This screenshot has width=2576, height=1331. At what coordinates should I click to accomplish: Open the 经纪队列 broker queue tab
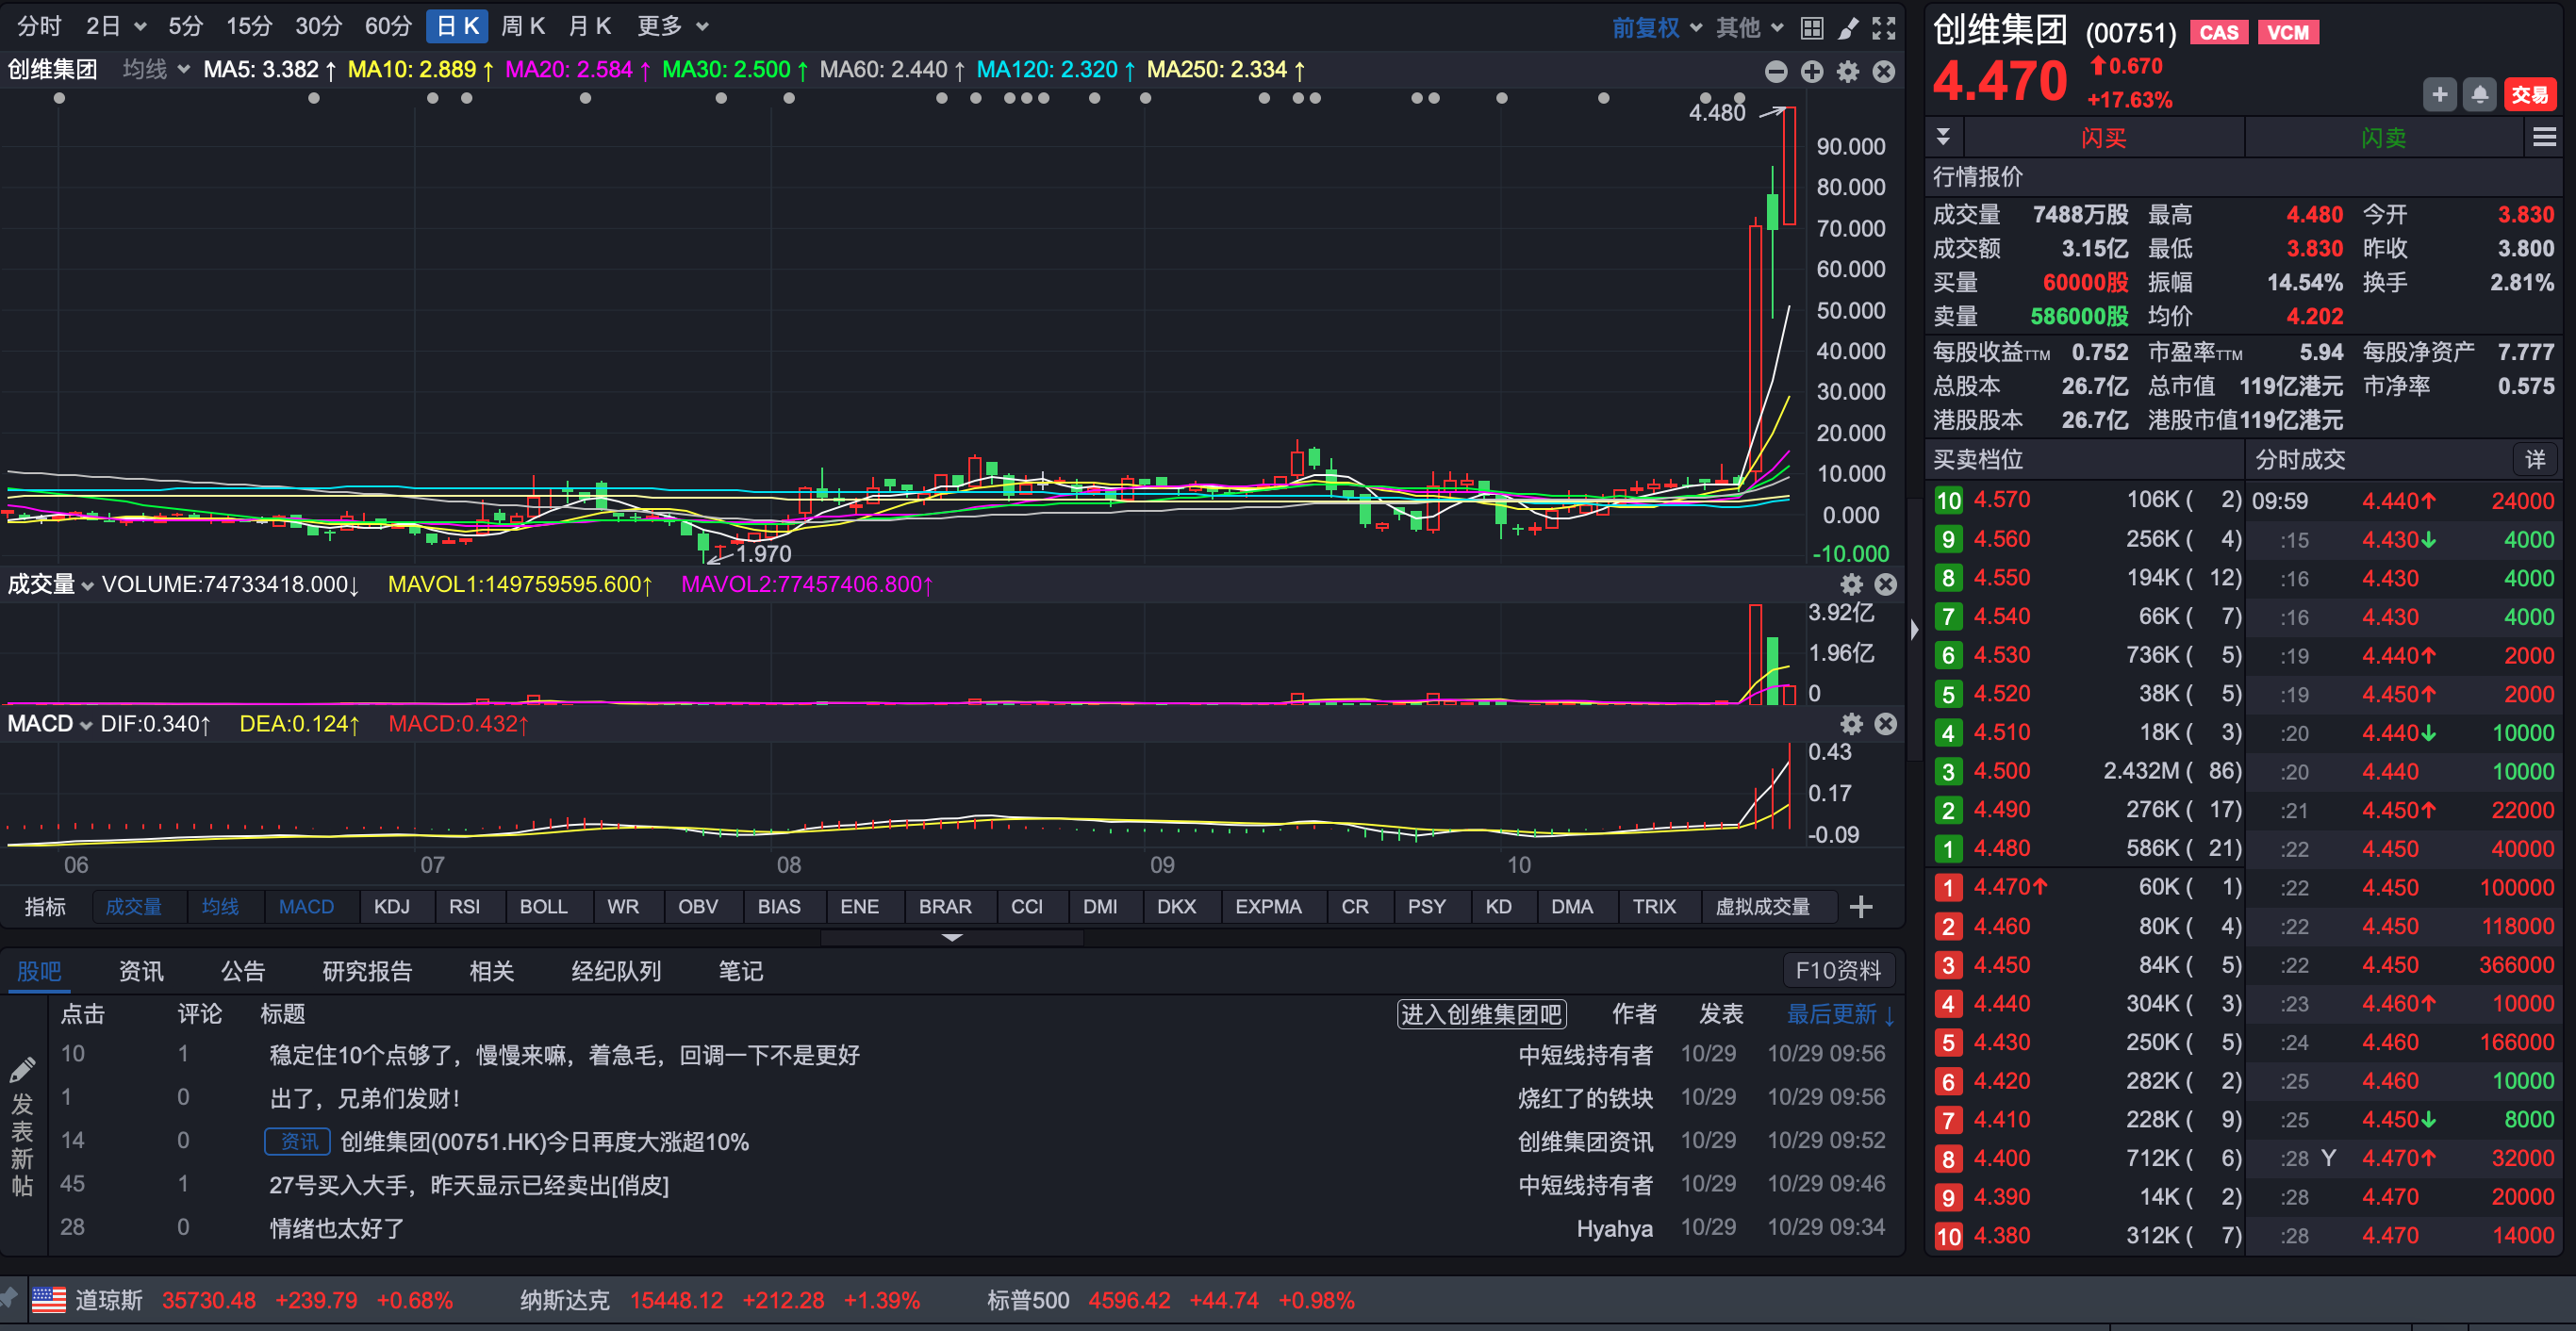point(616,971)
